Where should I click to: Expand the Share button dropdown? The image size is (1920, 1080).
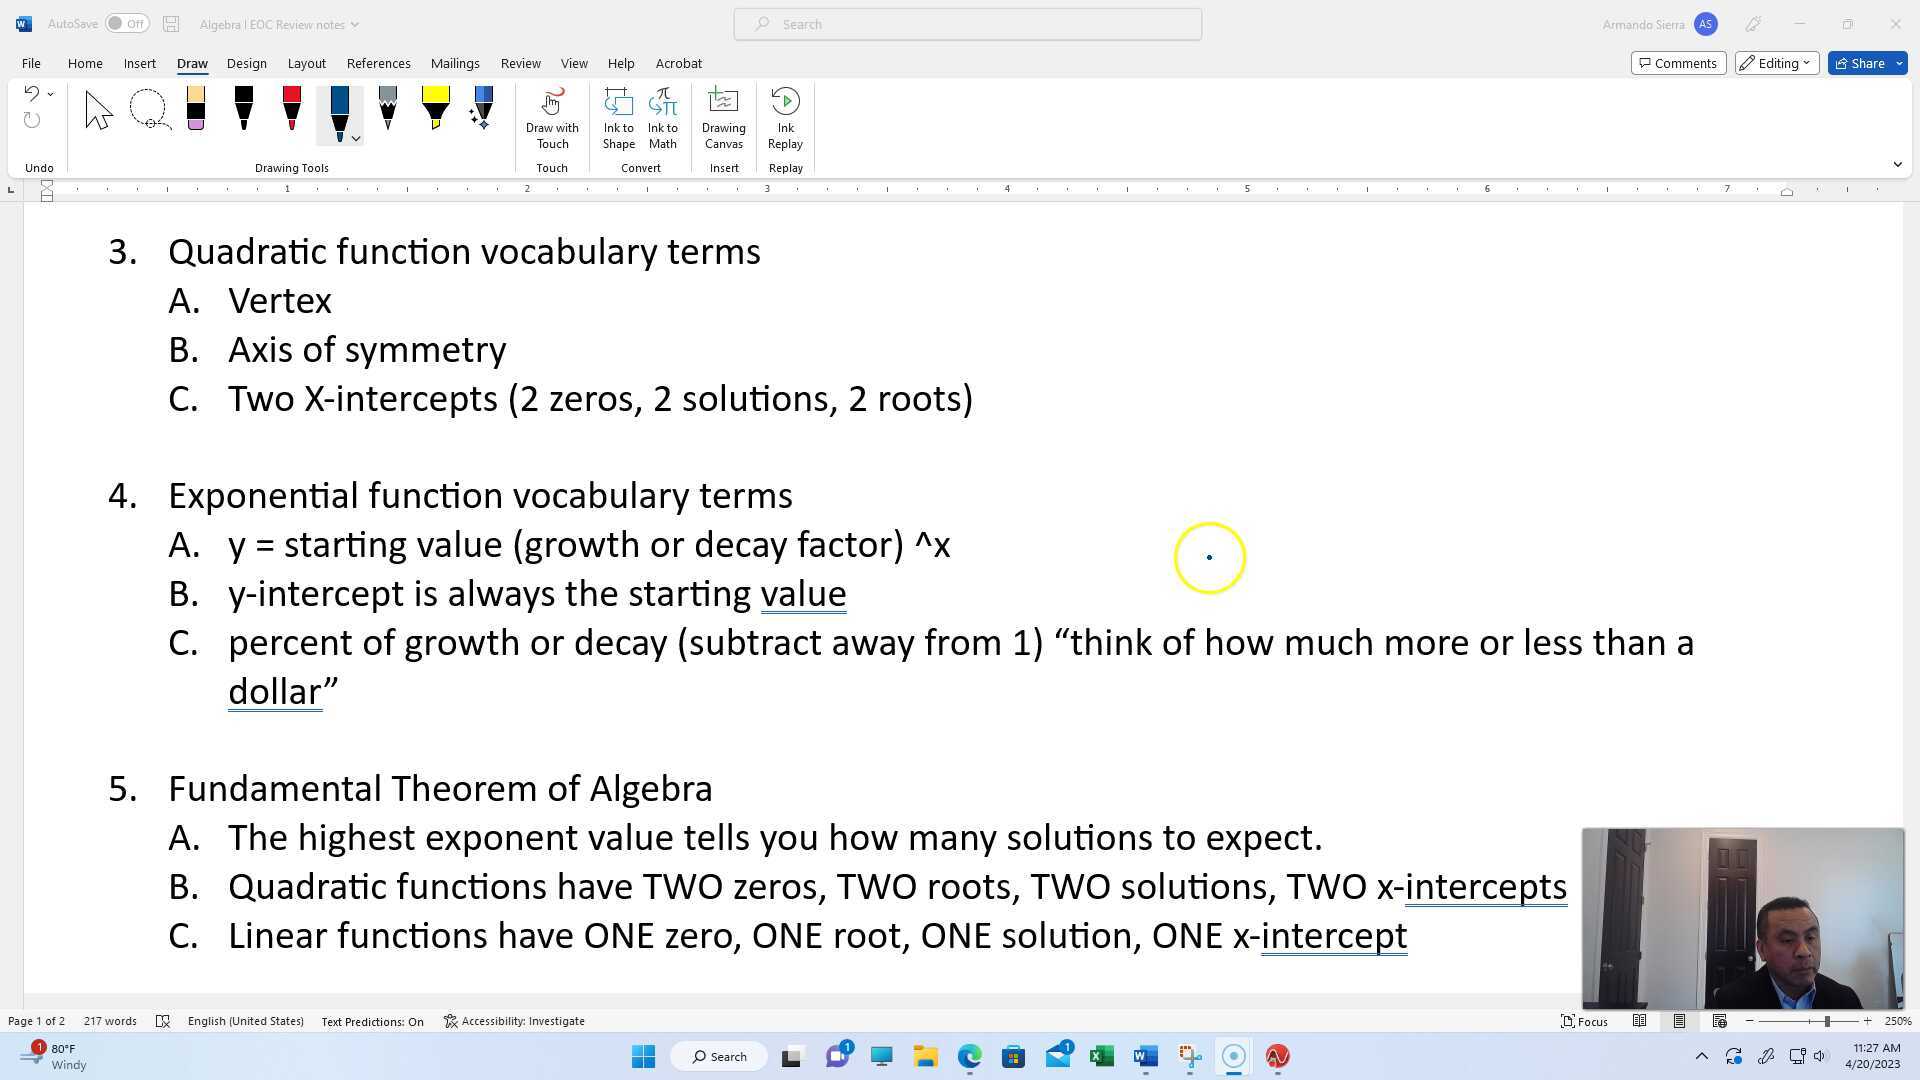[x=1898, y=63]
